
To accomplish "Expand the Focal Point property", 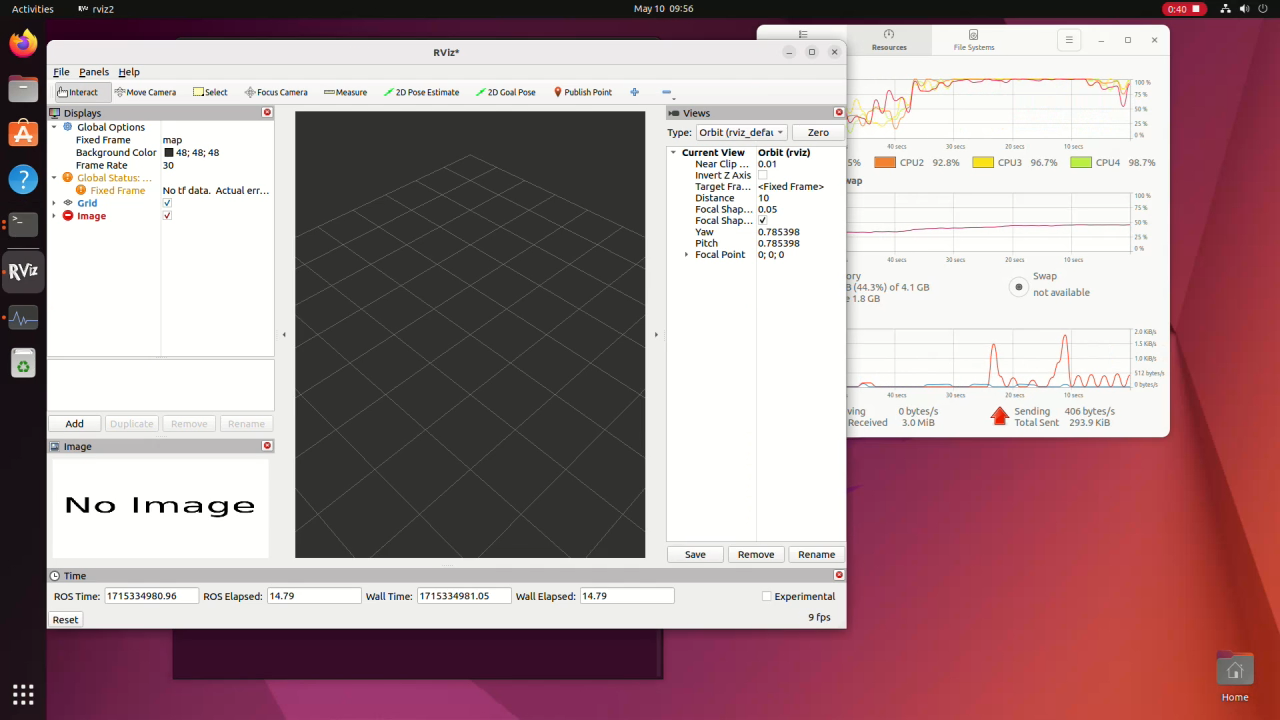I will click(x=686, y=255).
